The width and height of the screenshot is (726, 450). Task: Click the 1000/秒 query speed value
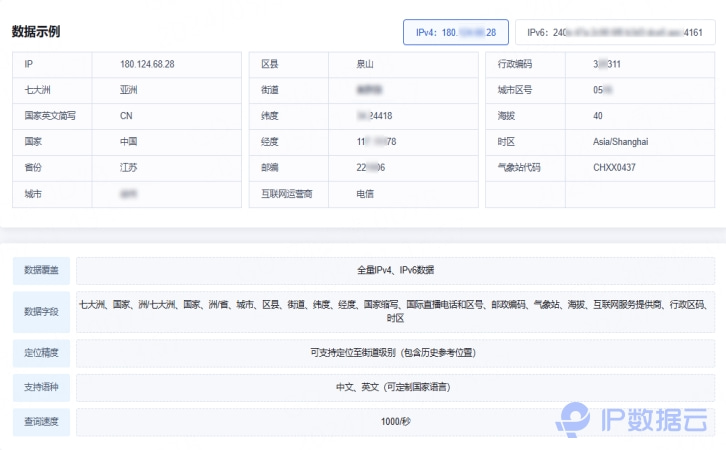coord(395,421)
